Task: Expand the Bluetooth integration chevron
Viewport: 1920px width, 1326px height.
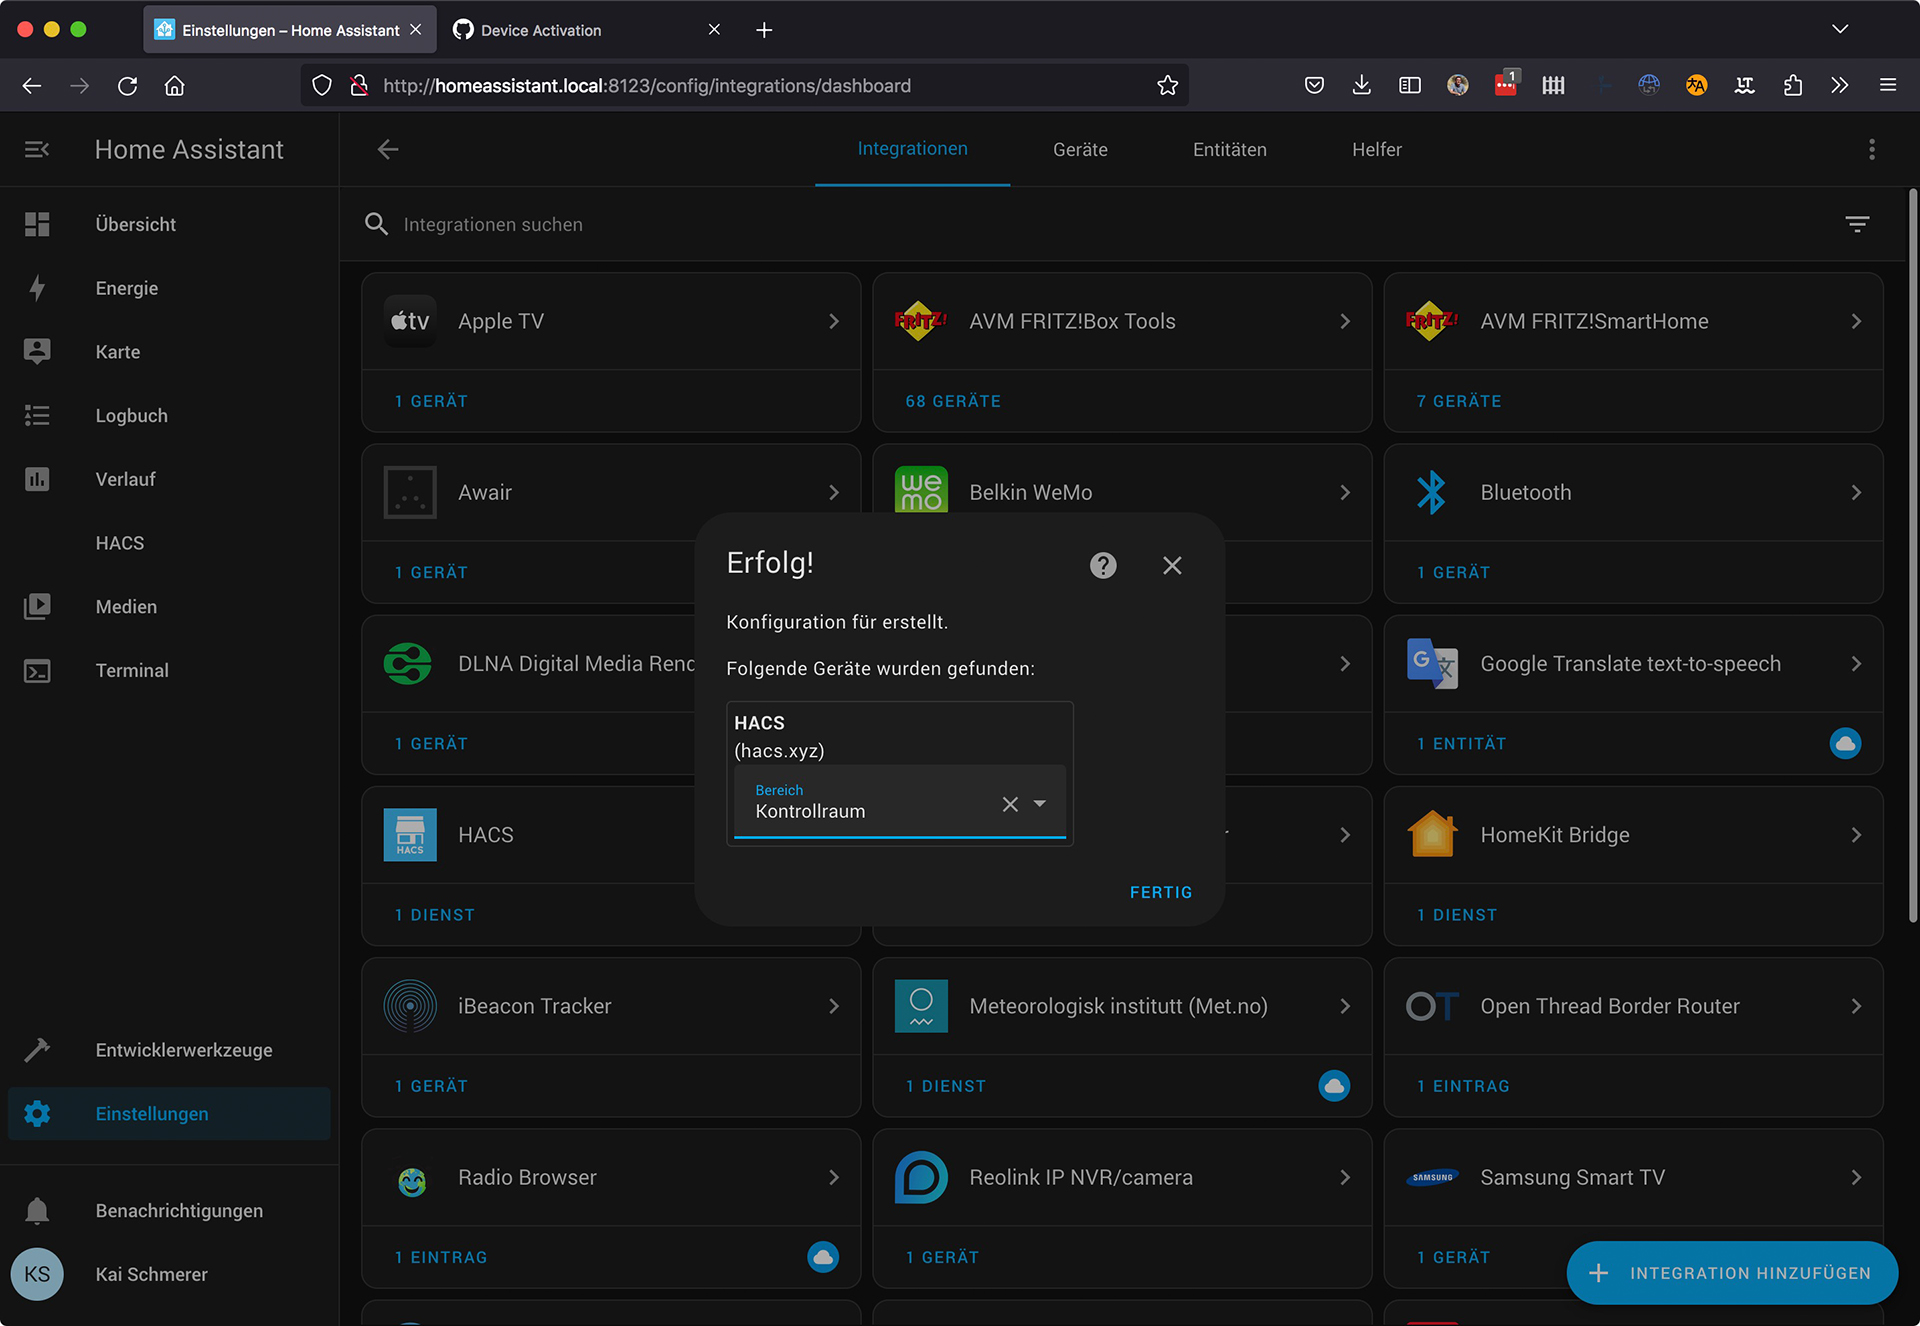Action: pos(1856,493)
